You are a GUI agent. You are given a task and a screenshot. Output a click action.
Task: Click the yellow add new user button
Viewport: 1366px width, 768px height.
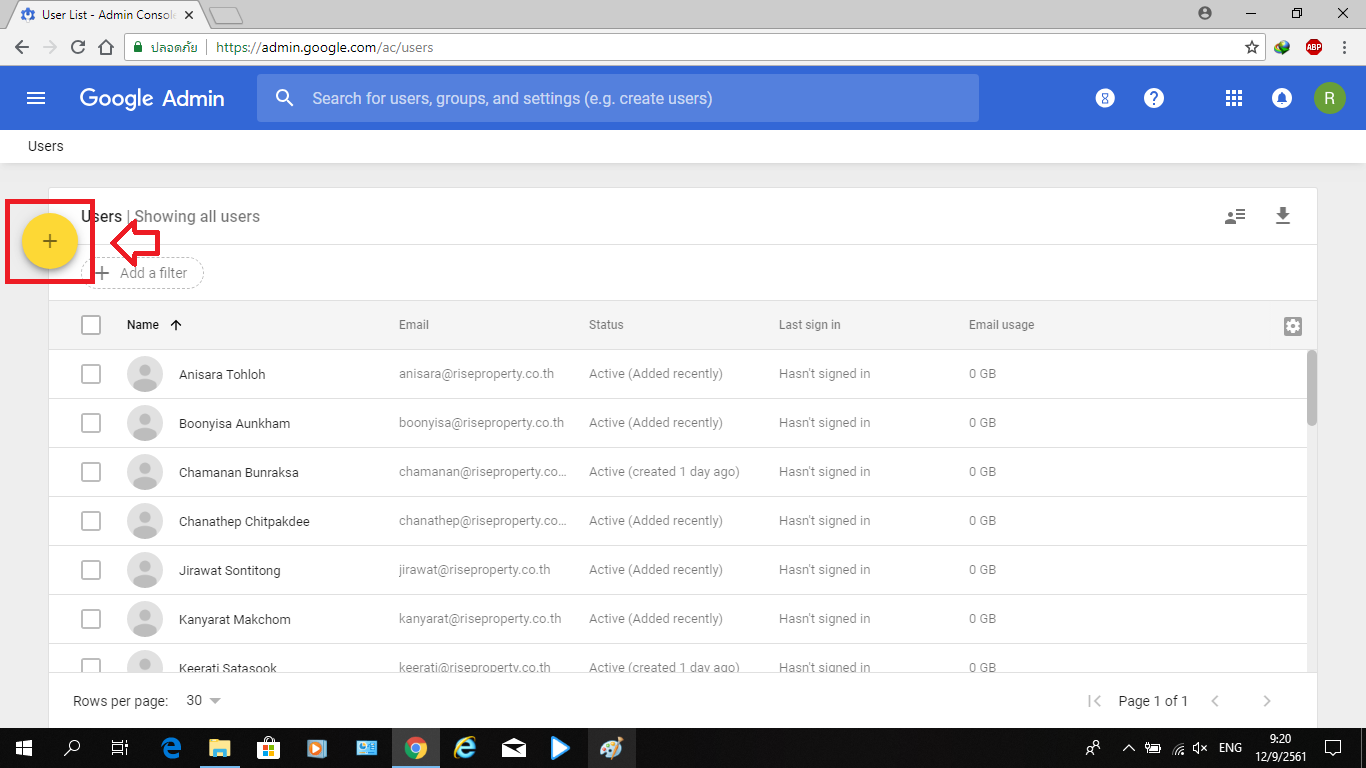[50, 241]
